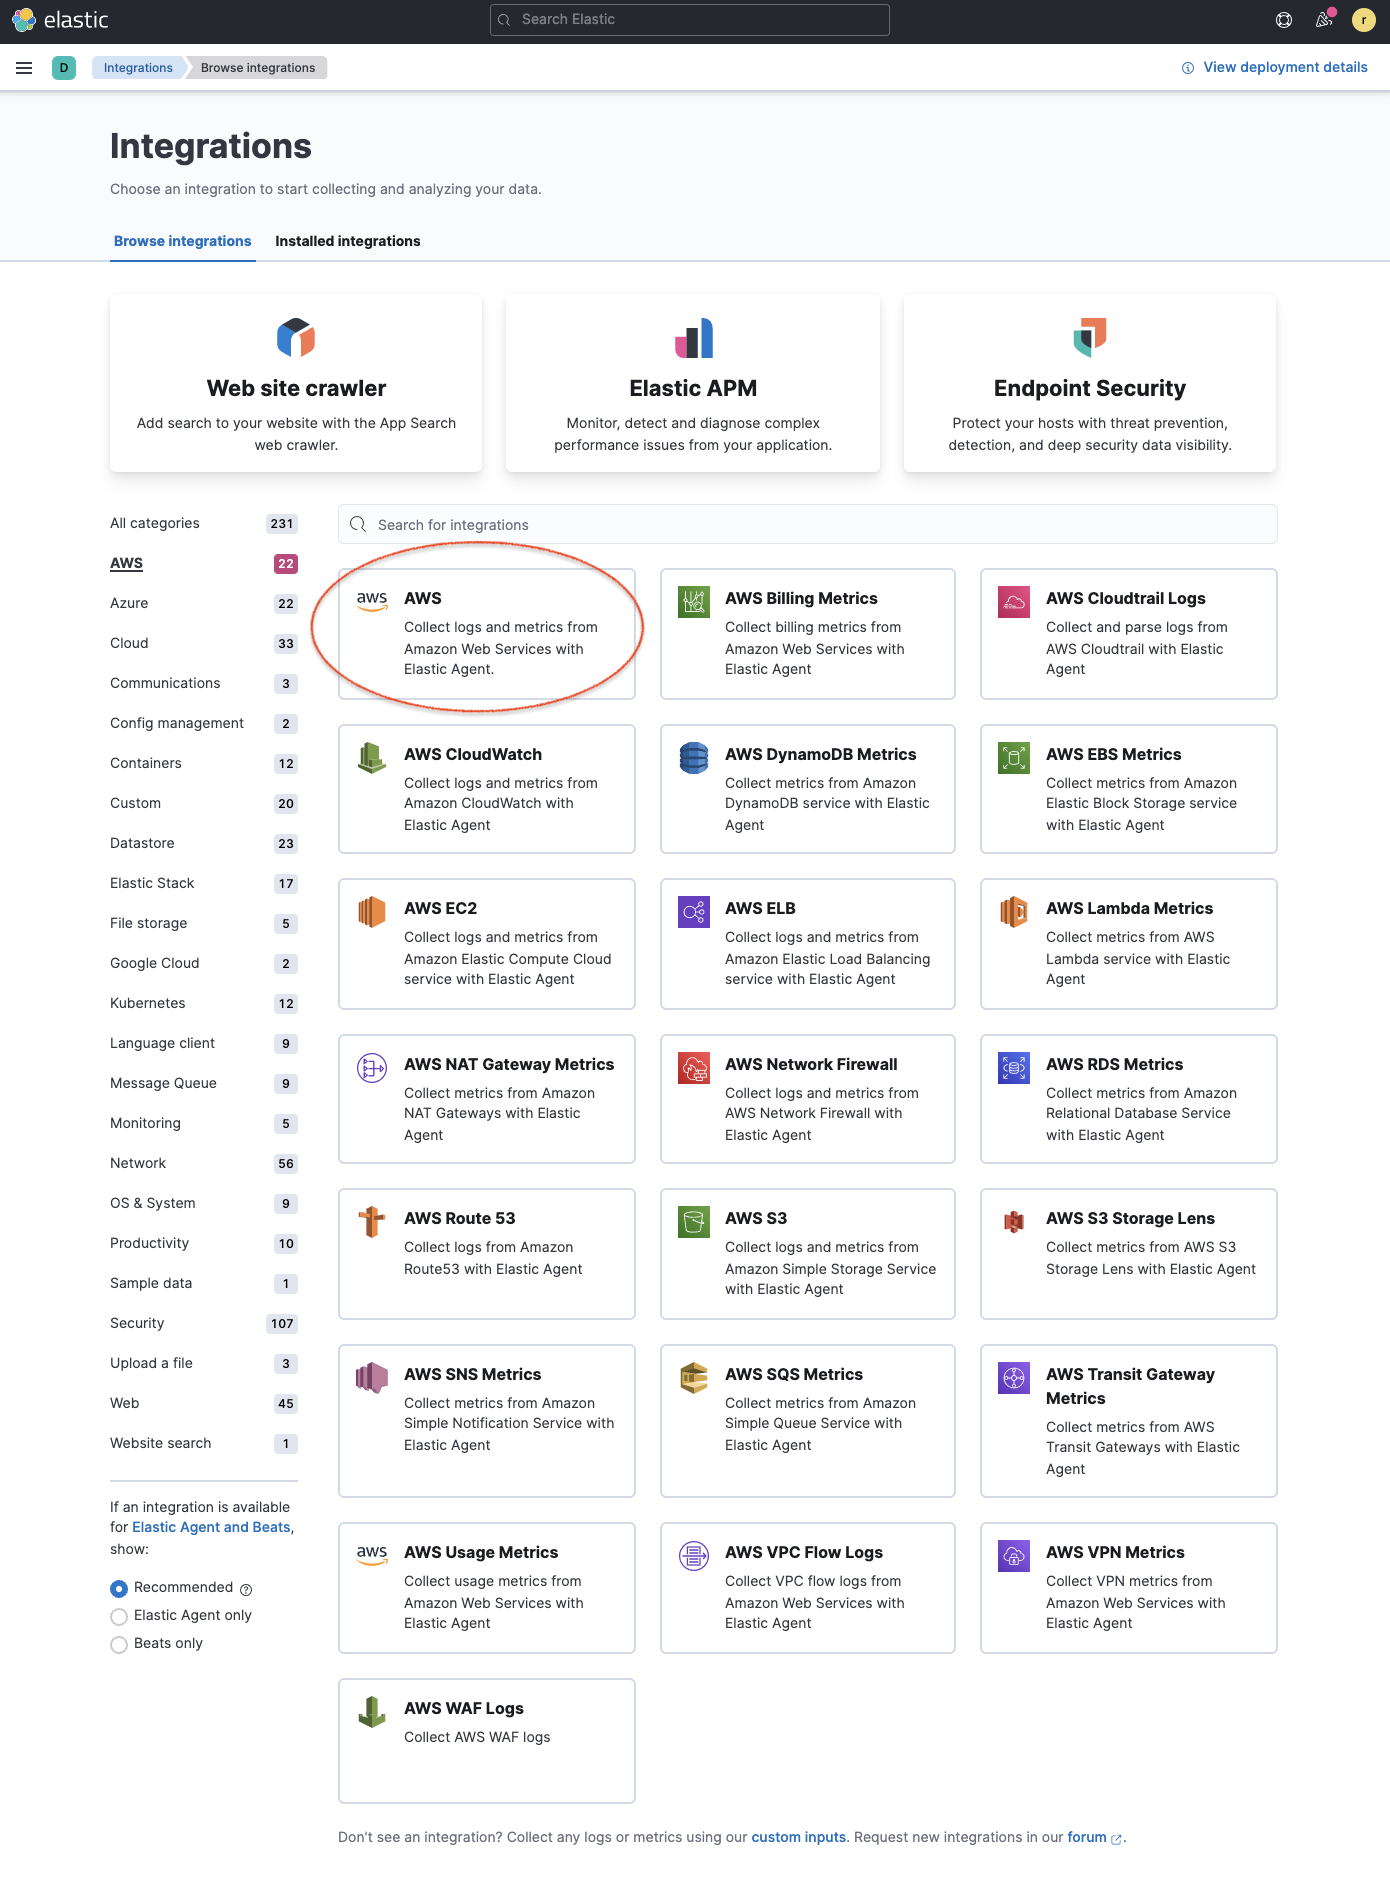Click the AWS DynamoDB Metrics icon

693,758
